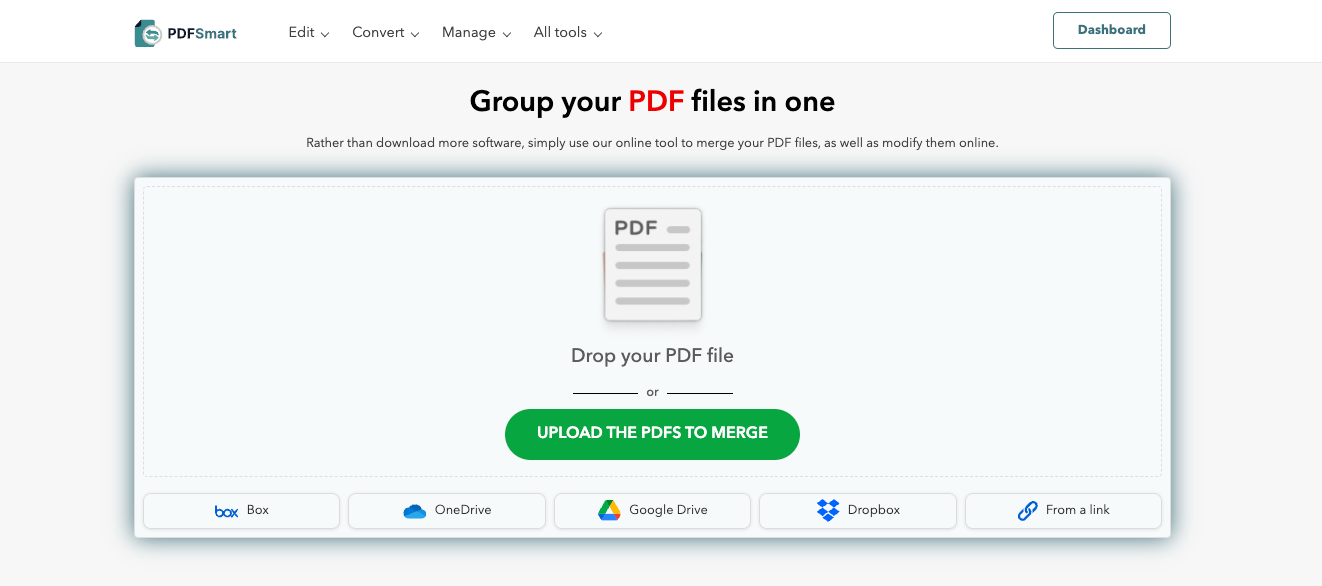Open the All tools menu
Viewport: 1322px width, 586px height.
click(561, 32)
